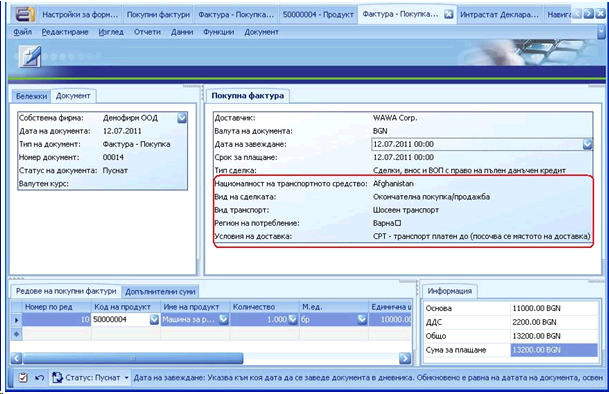Click the Срок за плащане value
This screenshot has width=609, height=394.
pyautogui.click(x=403, y=157)
